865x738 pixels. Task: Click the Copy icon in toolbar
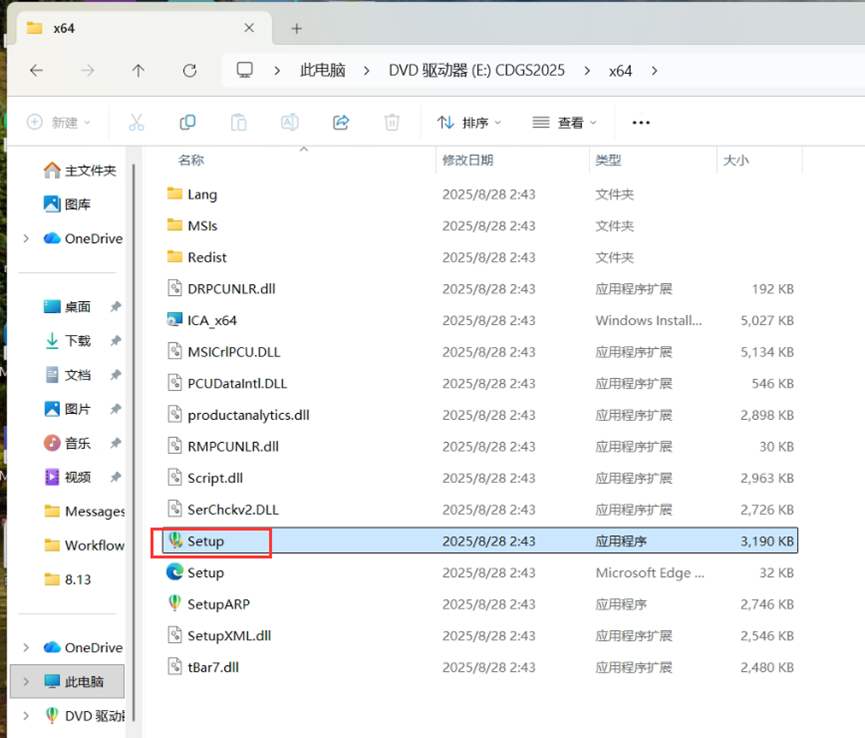coord(187,122)
